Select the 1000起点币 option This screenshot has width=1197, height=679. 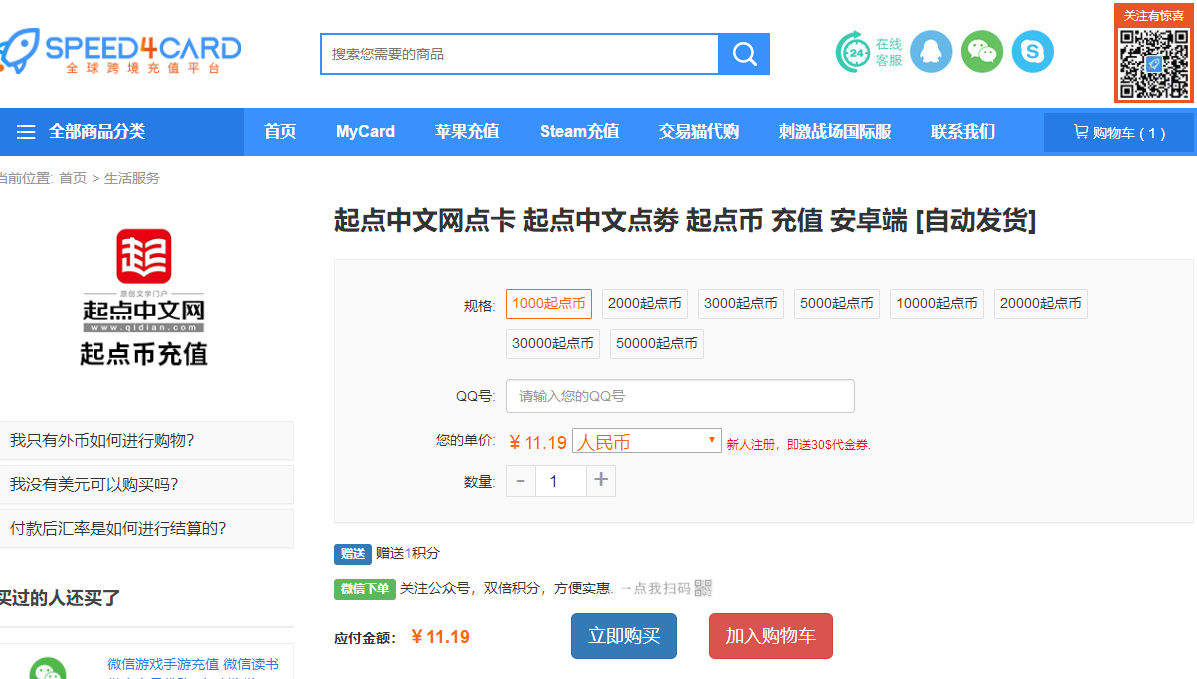[549, 303]
